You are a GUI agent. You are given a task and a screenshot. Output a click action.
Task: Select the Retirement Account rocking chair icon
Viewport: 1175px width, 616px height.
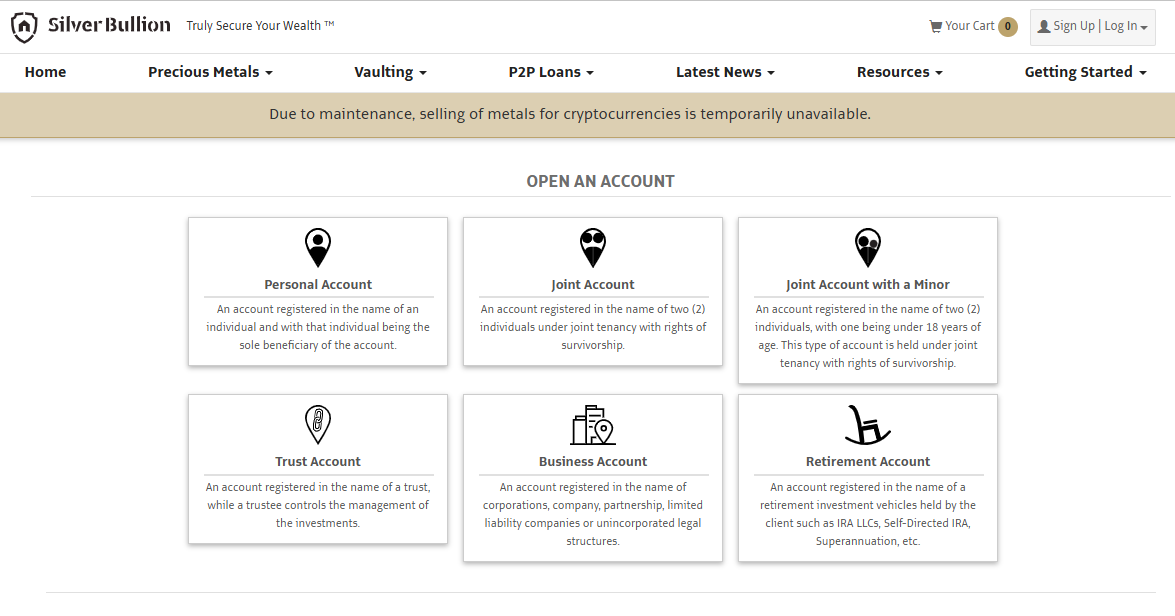(x=868, y=425)
